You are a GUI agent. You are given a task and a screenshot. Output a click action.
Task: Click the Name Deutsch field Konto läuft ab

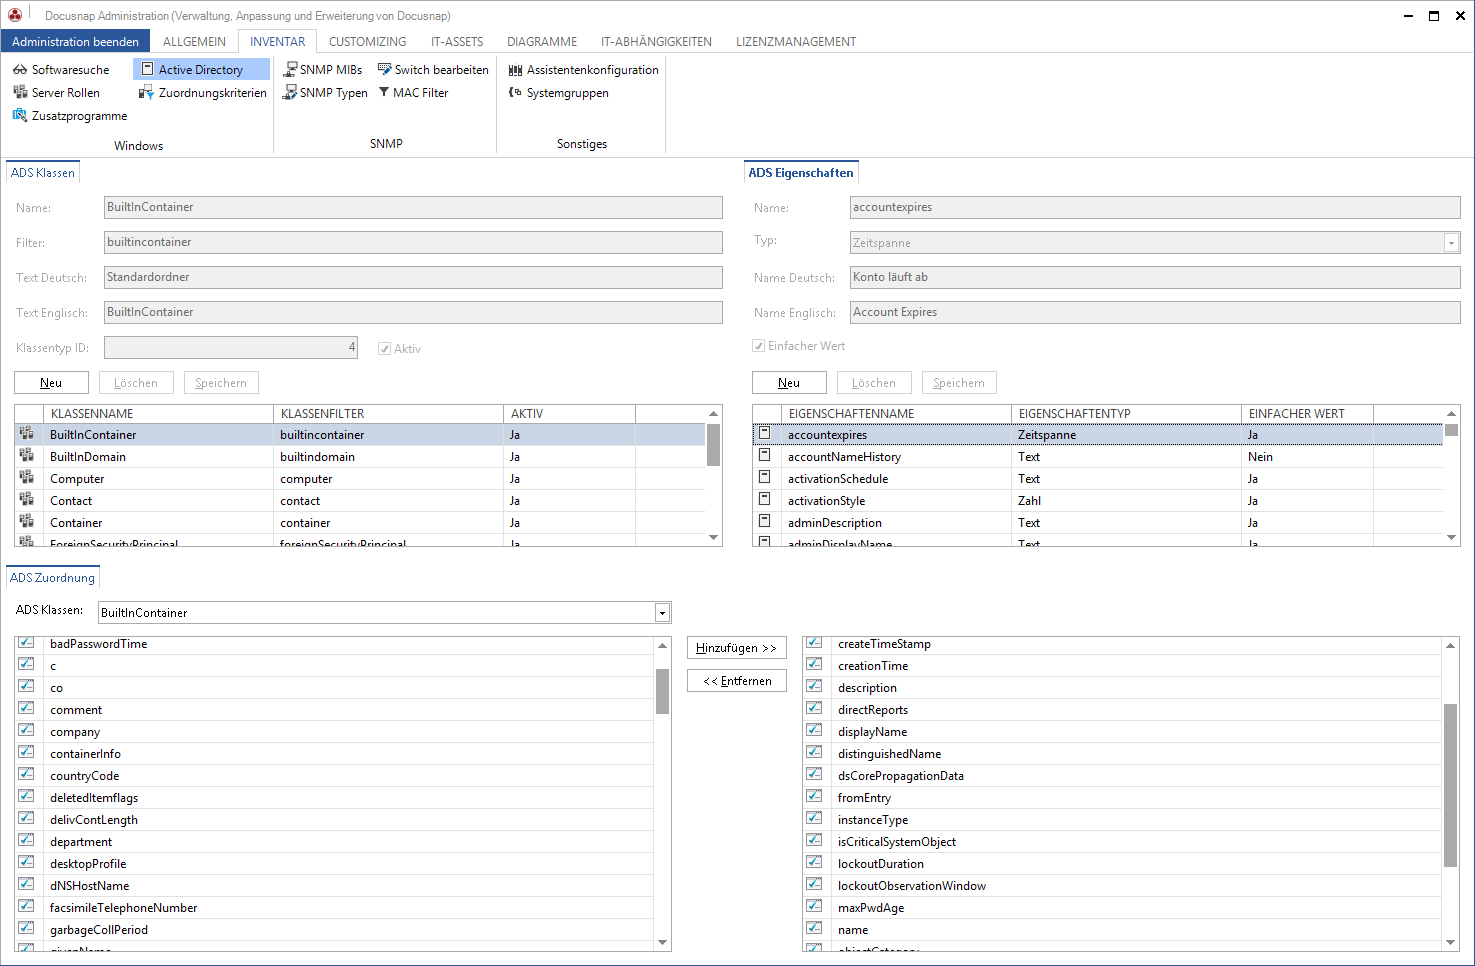pyautogui.click(x=1155, y=277)
